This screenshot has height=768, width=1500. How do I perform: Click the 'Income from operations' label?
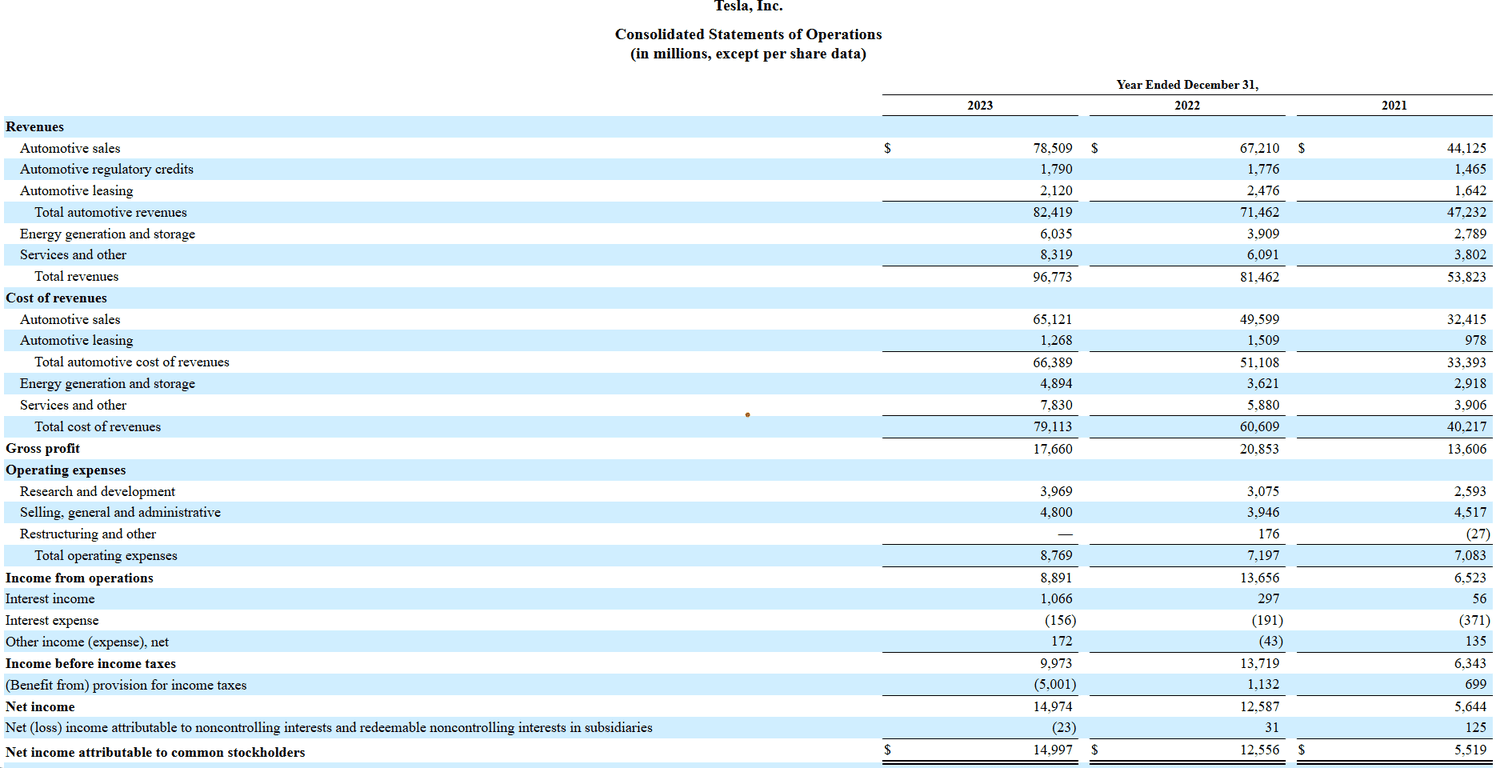[x=80, y=578]
